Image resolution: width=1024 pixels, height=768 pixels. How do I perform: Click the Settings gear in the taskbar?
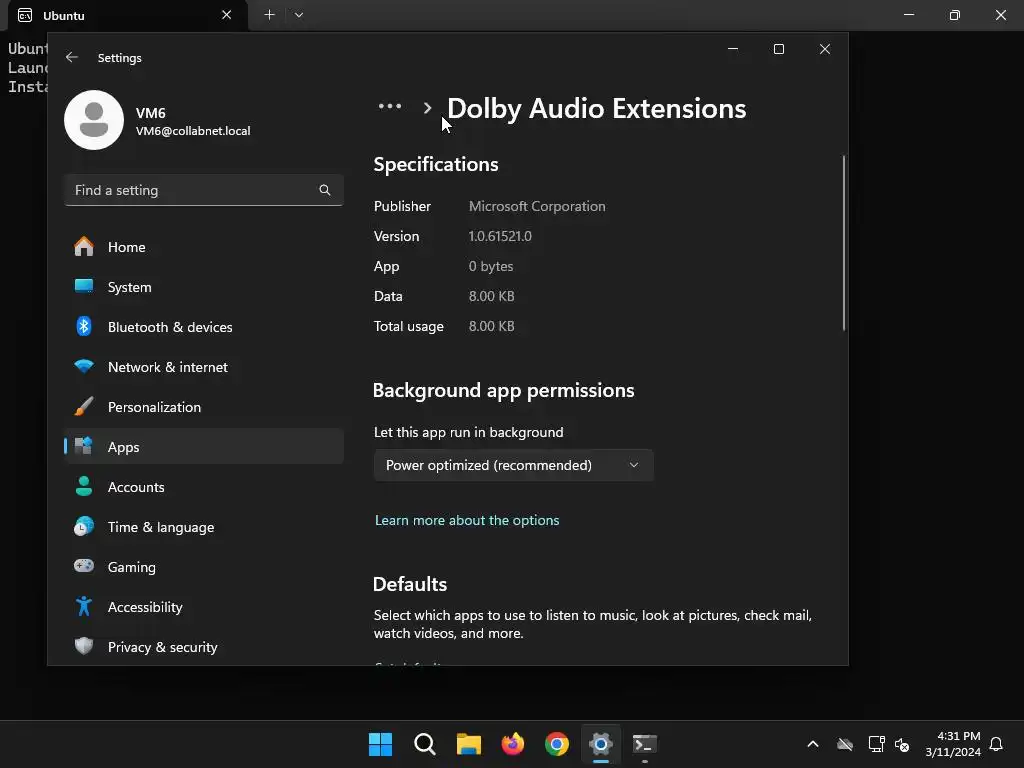(x=601, y=744)
